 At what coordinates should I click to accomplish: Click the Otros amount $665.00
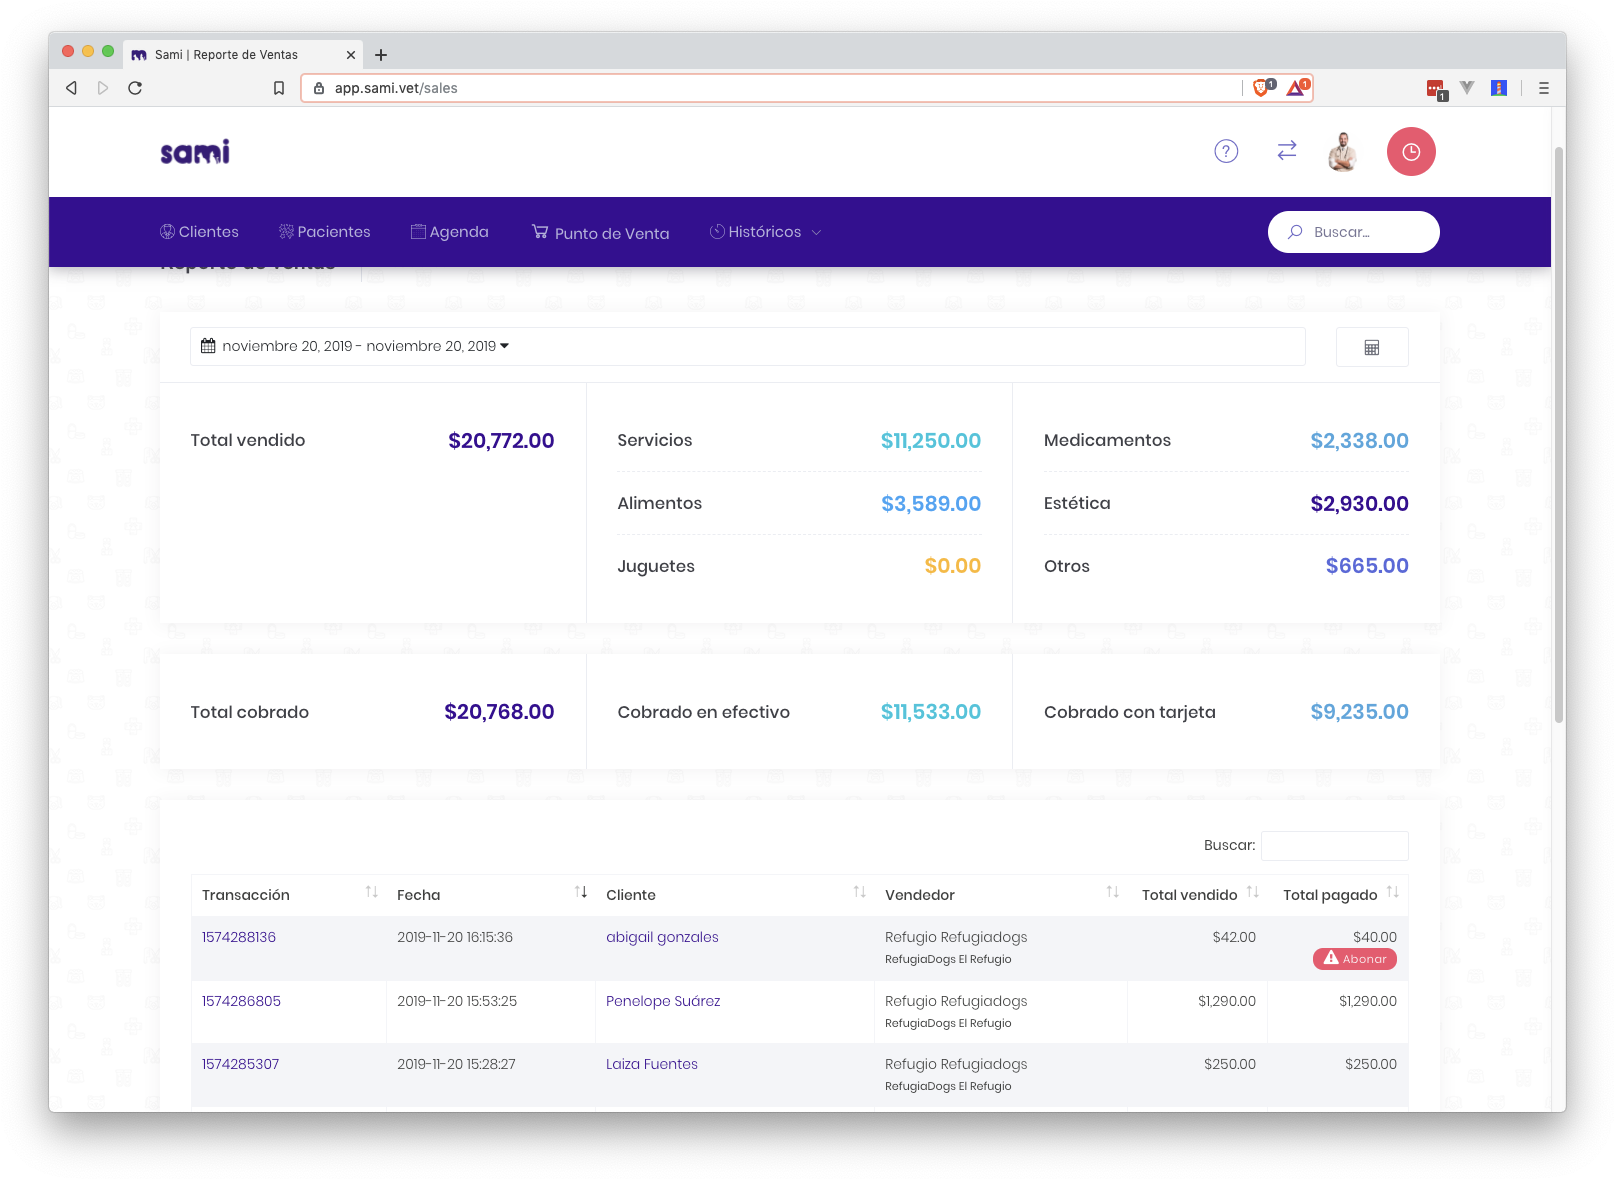[x=1367, y=566]
